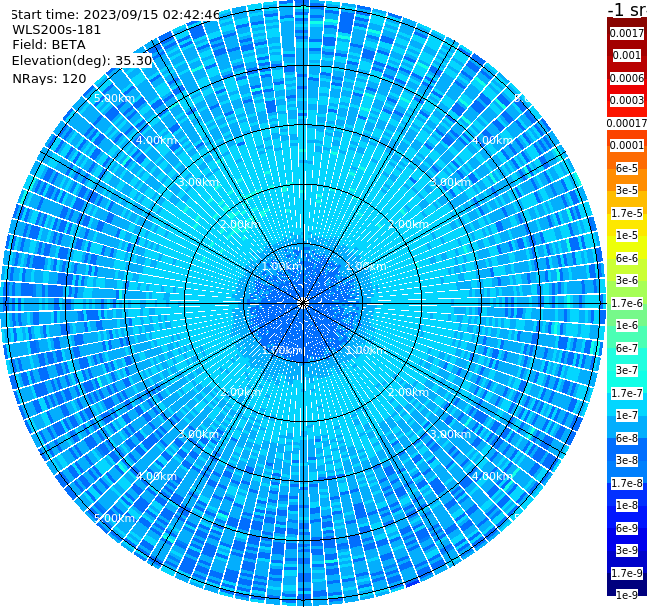Select the 1e-6 colorbar label
This screenshot has width=647, height=607.
[627, 325]
